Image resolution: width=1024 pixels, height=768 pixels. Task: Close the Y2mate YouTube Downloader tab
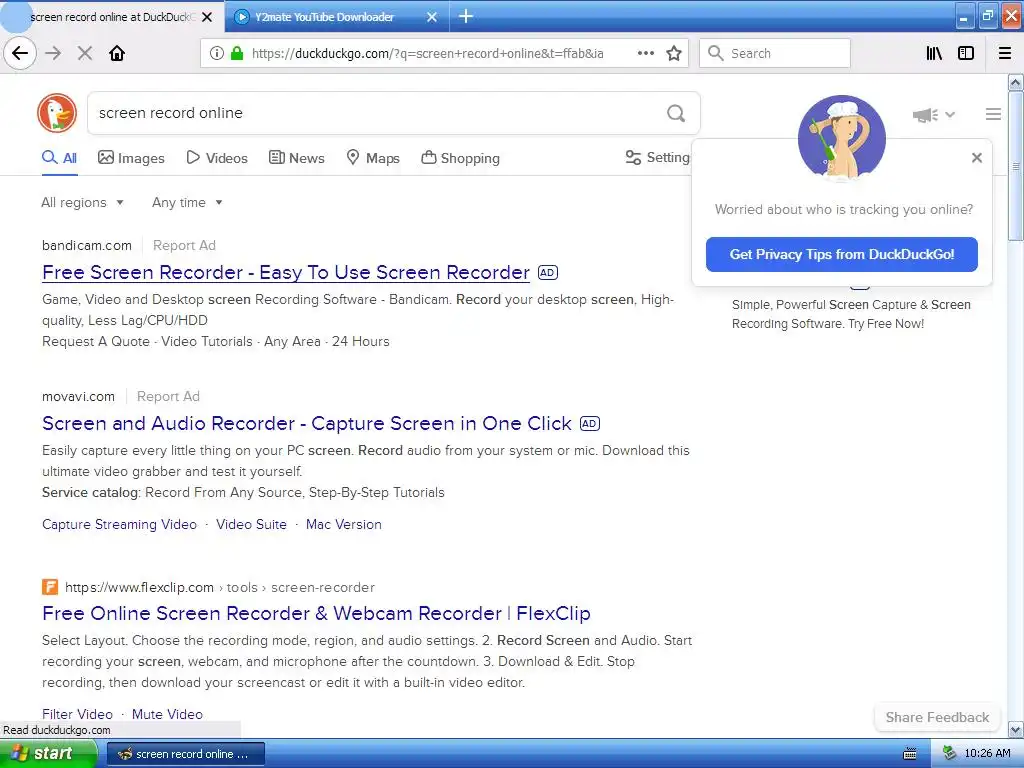coord(432,17)
